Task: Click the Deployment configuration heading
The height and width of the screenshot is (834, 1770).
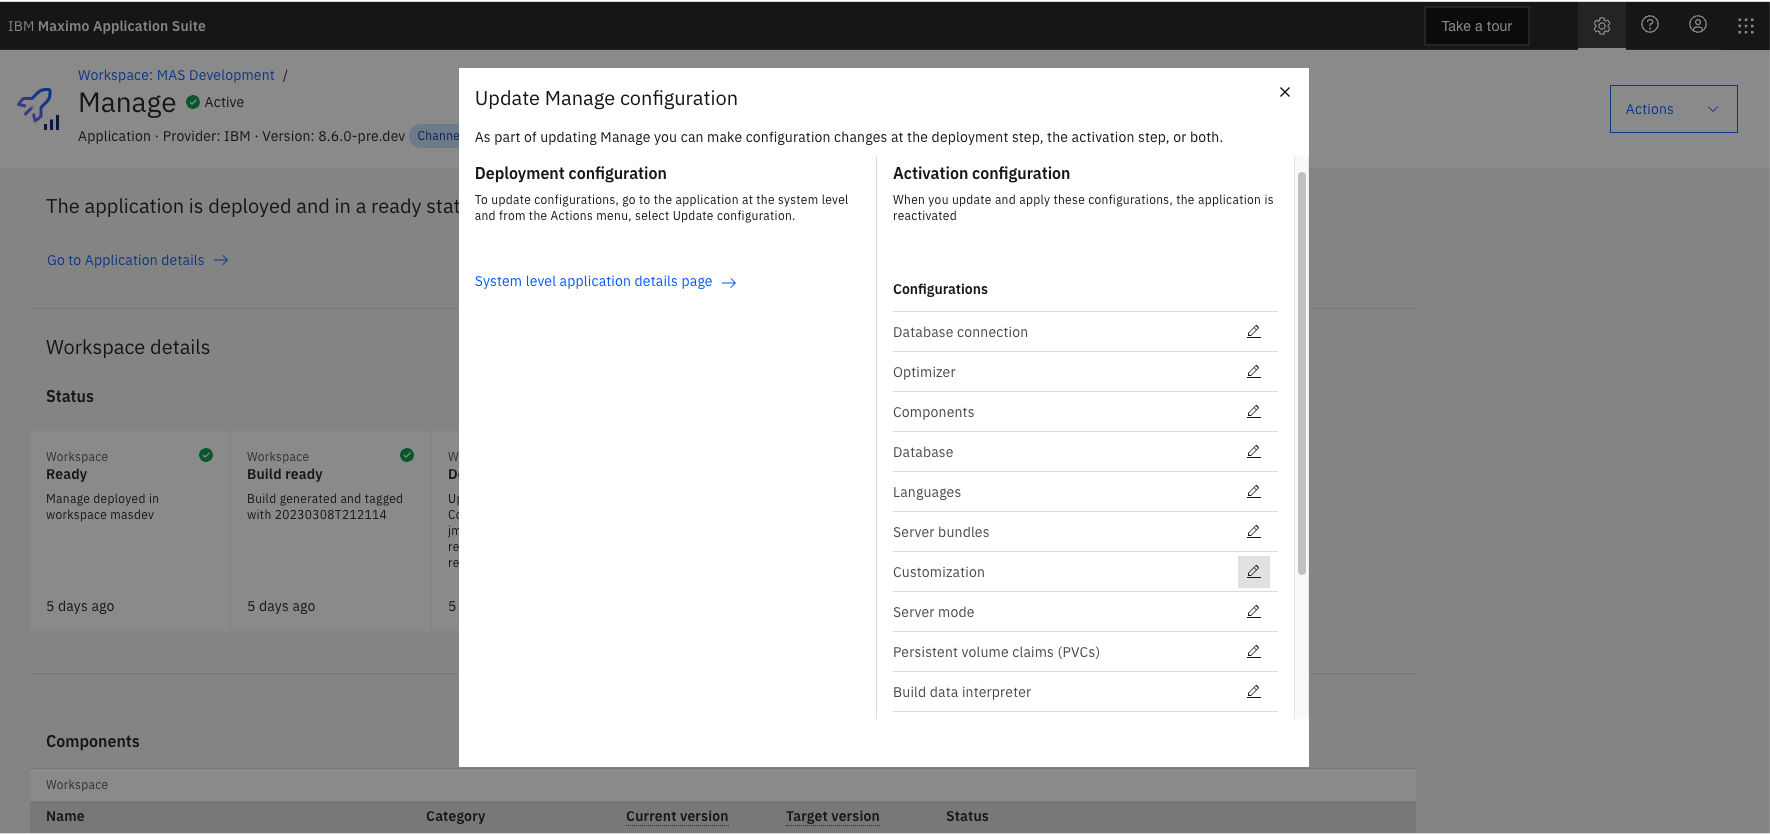Action: pos(570,173)
